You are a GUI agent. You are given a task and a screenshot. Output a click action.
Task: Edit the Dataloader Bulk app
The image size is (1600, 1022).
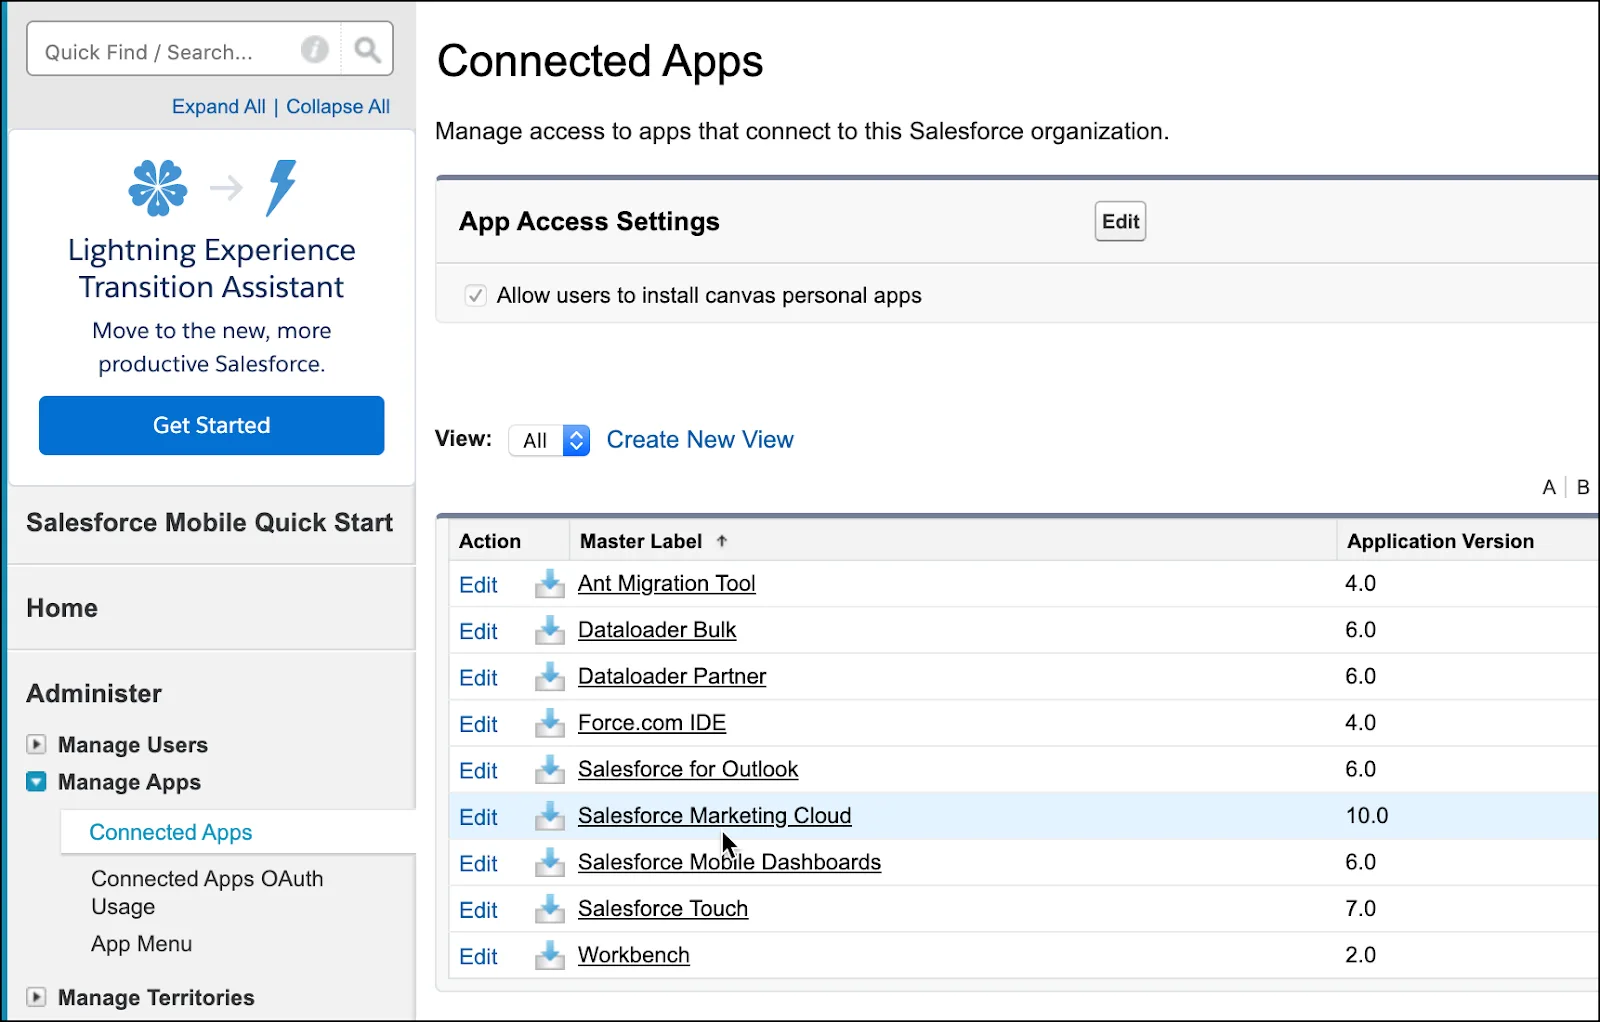(478, 632)
